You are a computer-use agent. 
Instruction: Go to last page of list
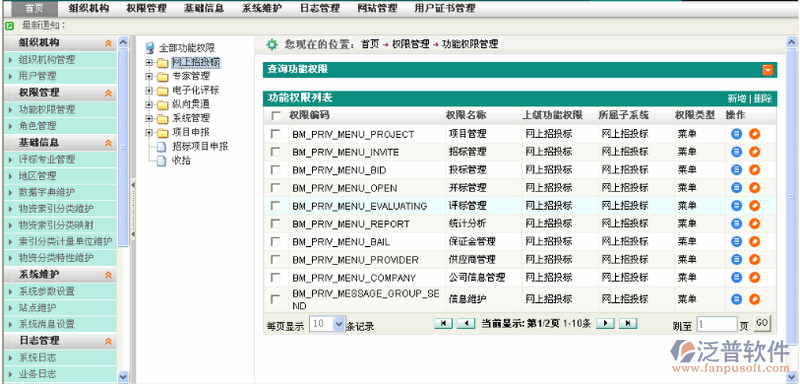click(628, 323)
